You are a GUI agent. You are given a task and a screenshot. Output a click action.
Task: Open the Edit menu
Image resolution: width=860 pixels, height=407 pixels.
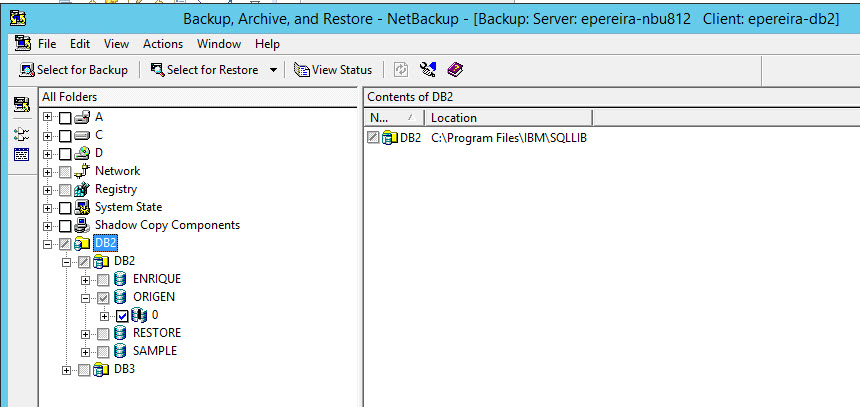click(80, 44)
